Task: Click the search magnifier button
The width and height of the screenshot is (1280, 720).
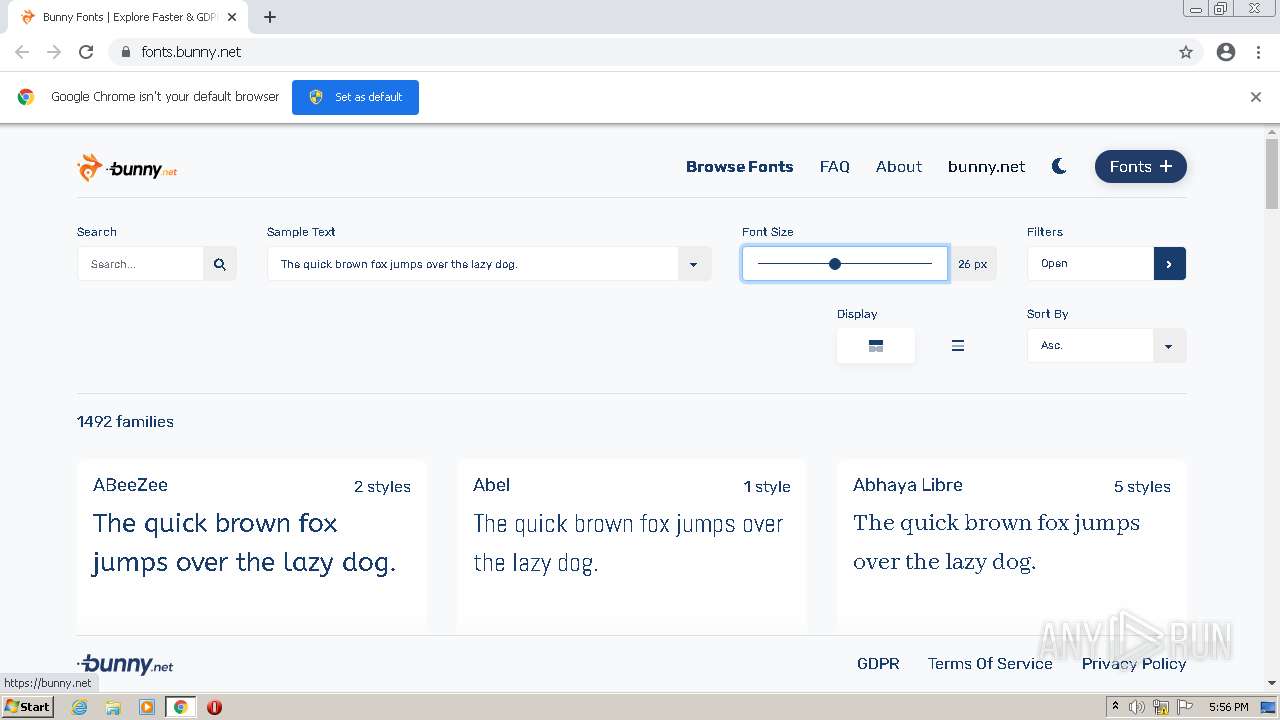Action: pyautogui.click(x=220, y=264)
